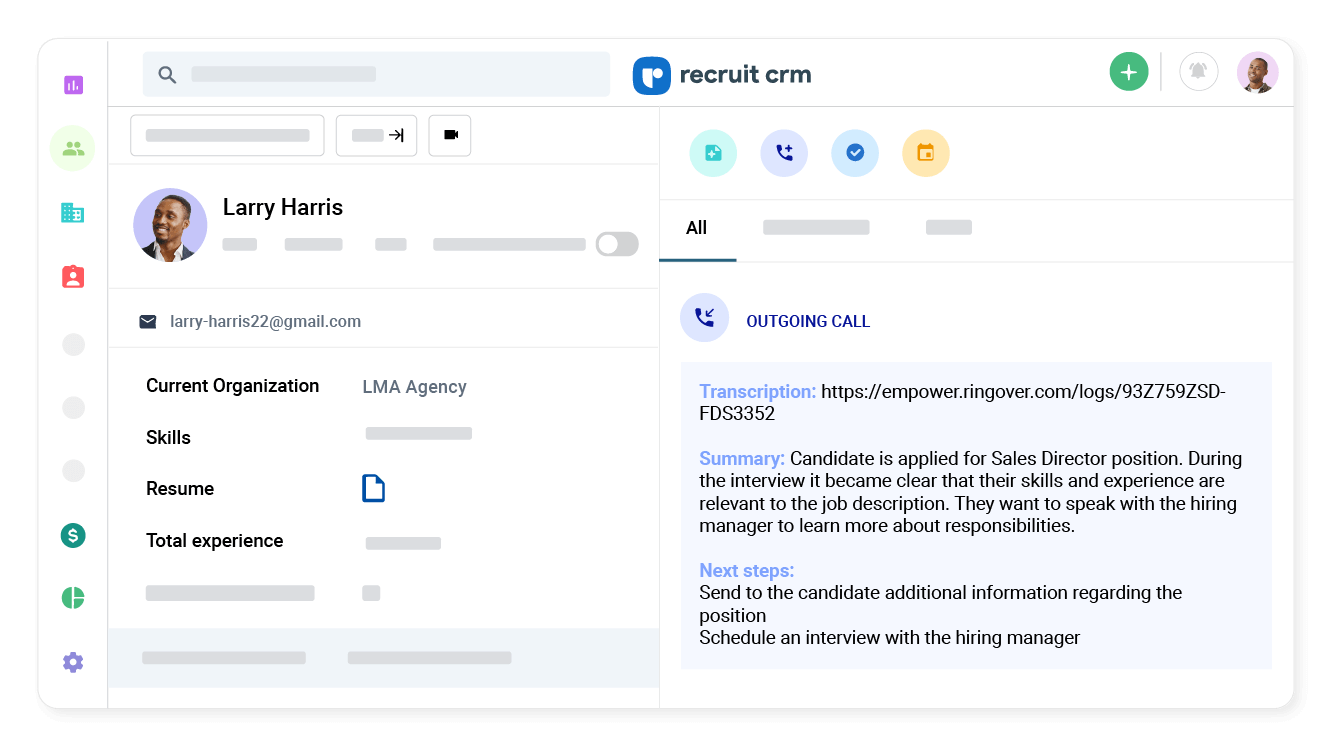This screenshot has width=1332, height=747.
Task: Schedule a meeting with the orange calendar icon
Action: click(x=926, y=152)
